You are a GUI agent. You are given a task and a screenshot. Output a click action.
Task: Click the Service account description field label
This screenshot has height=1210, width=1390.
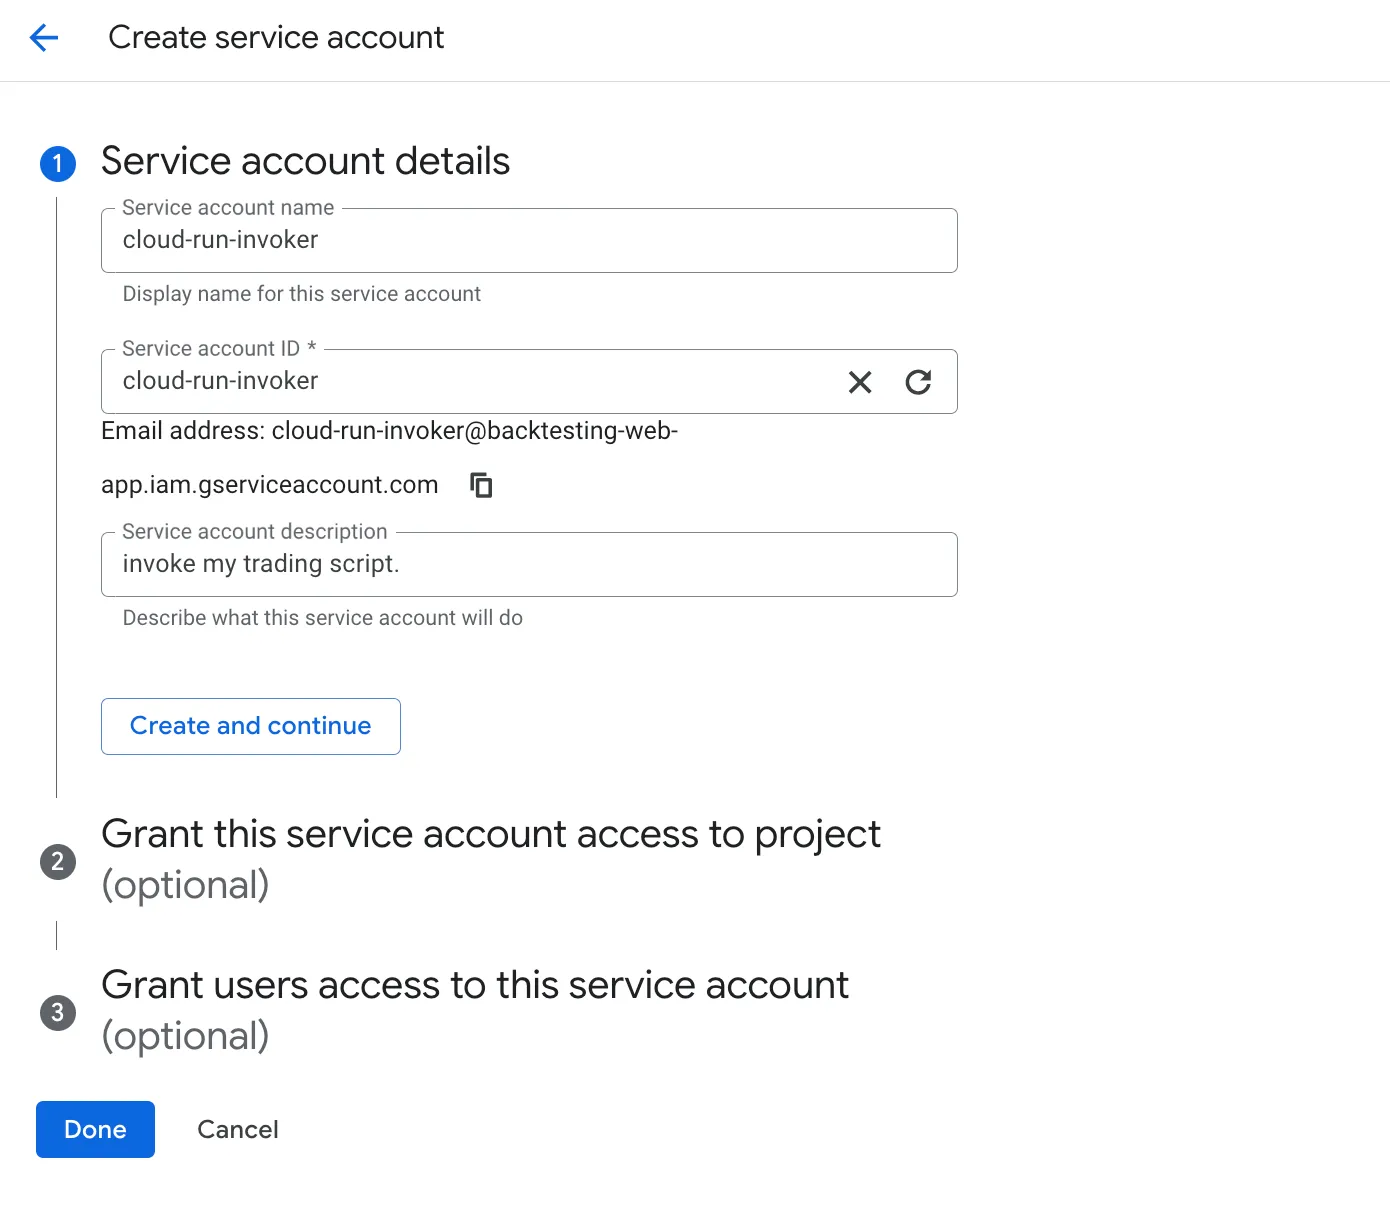pos(254,531)
